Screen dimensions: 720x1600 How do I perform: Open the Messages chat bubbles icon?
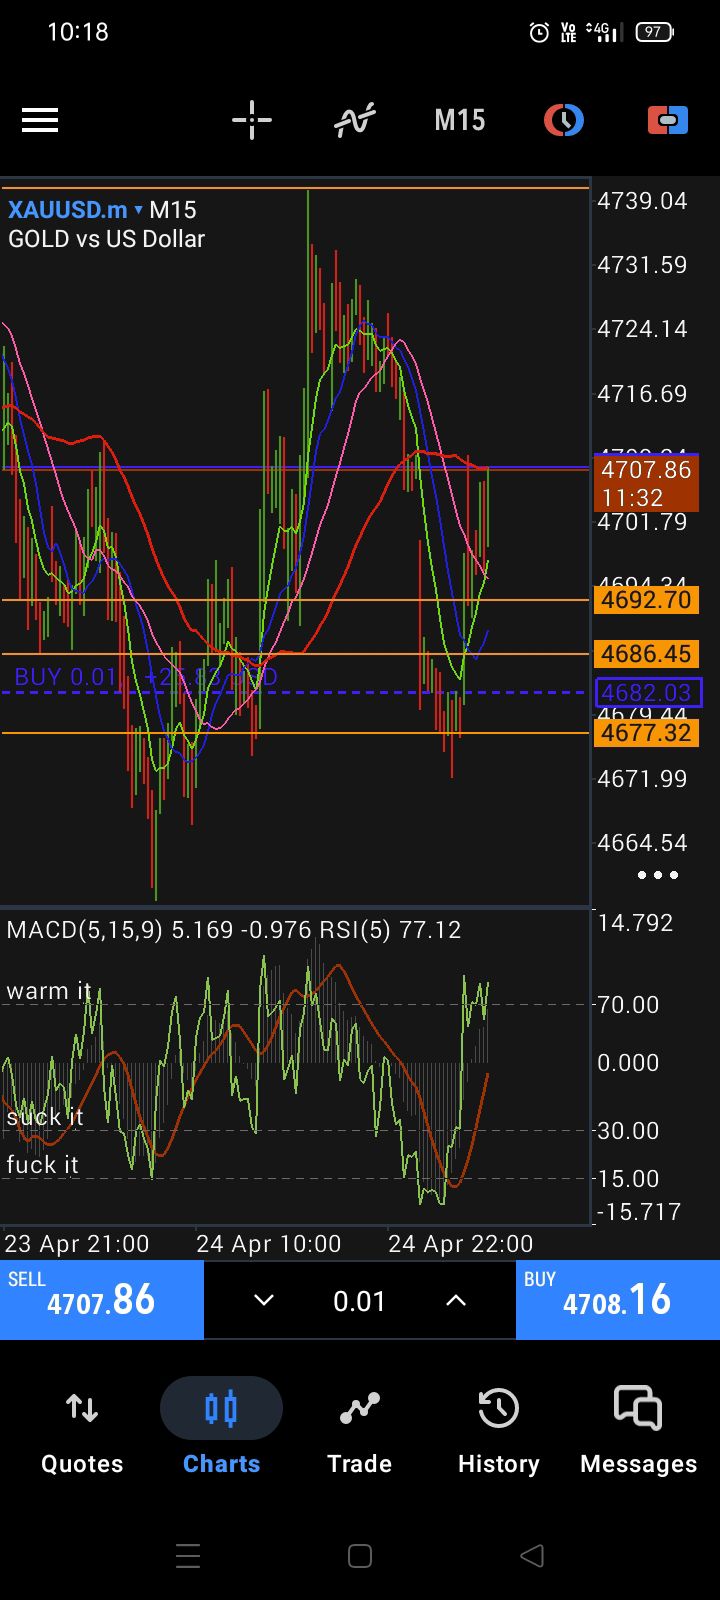[638, 1408]
